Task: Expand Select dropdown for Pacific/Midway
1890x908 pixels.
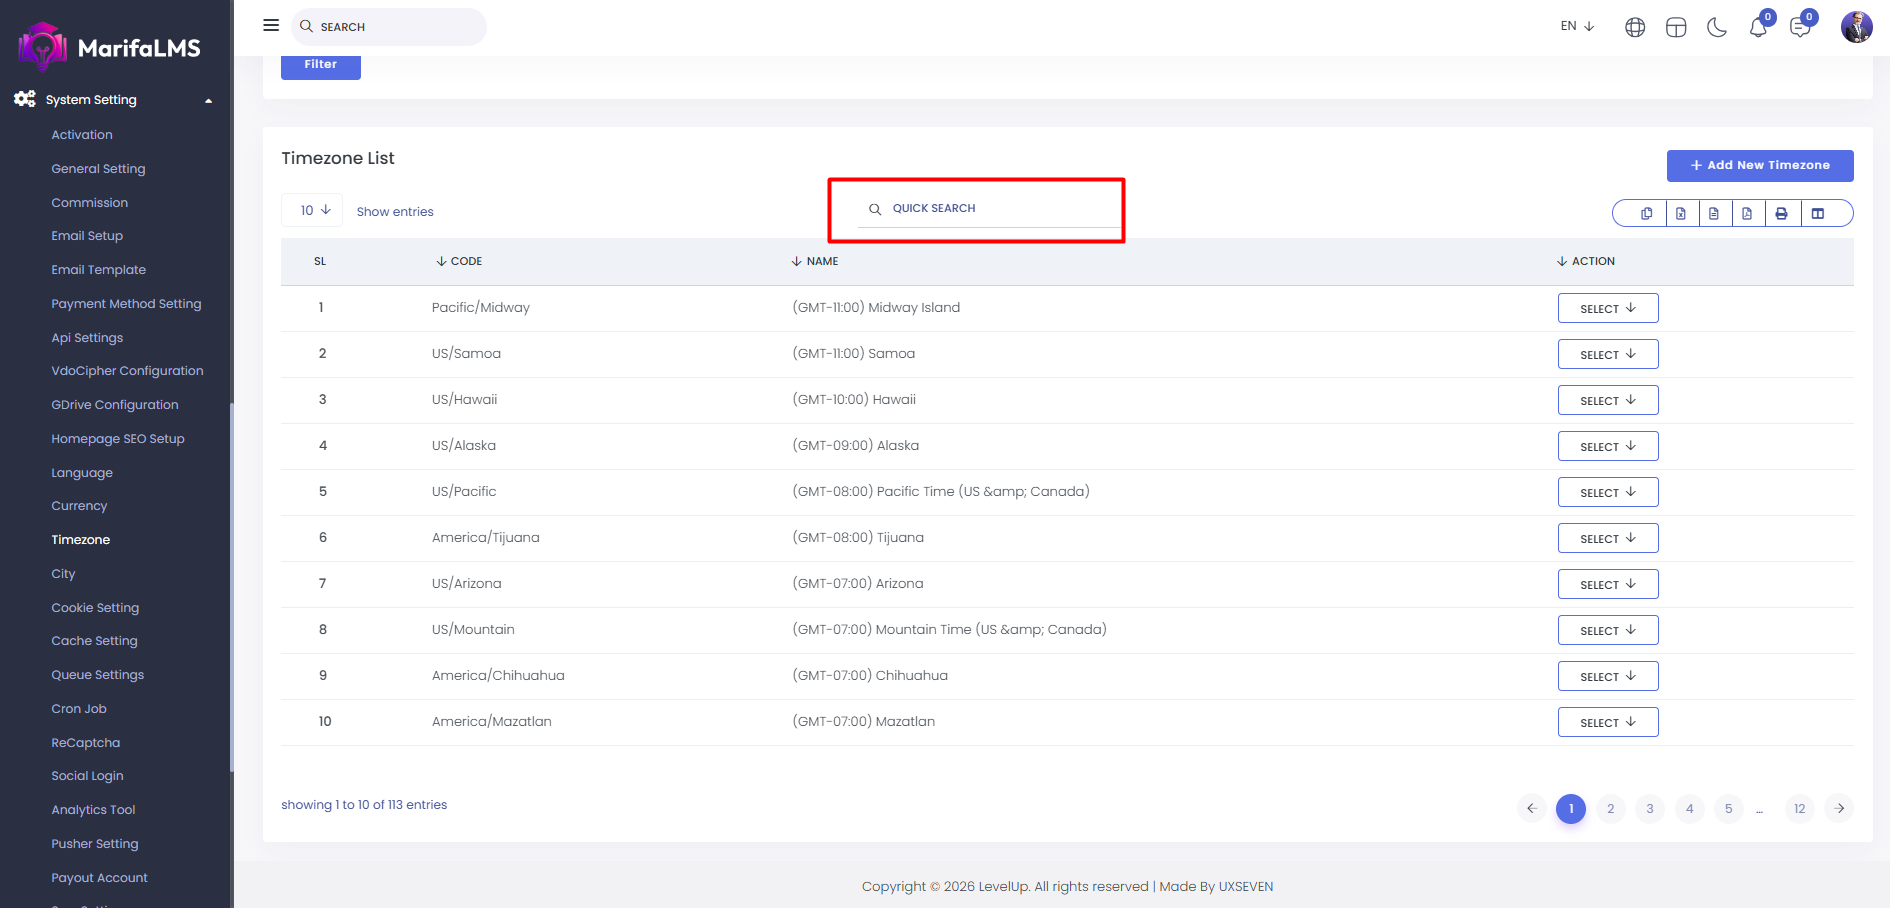Action: [1607, 308]
